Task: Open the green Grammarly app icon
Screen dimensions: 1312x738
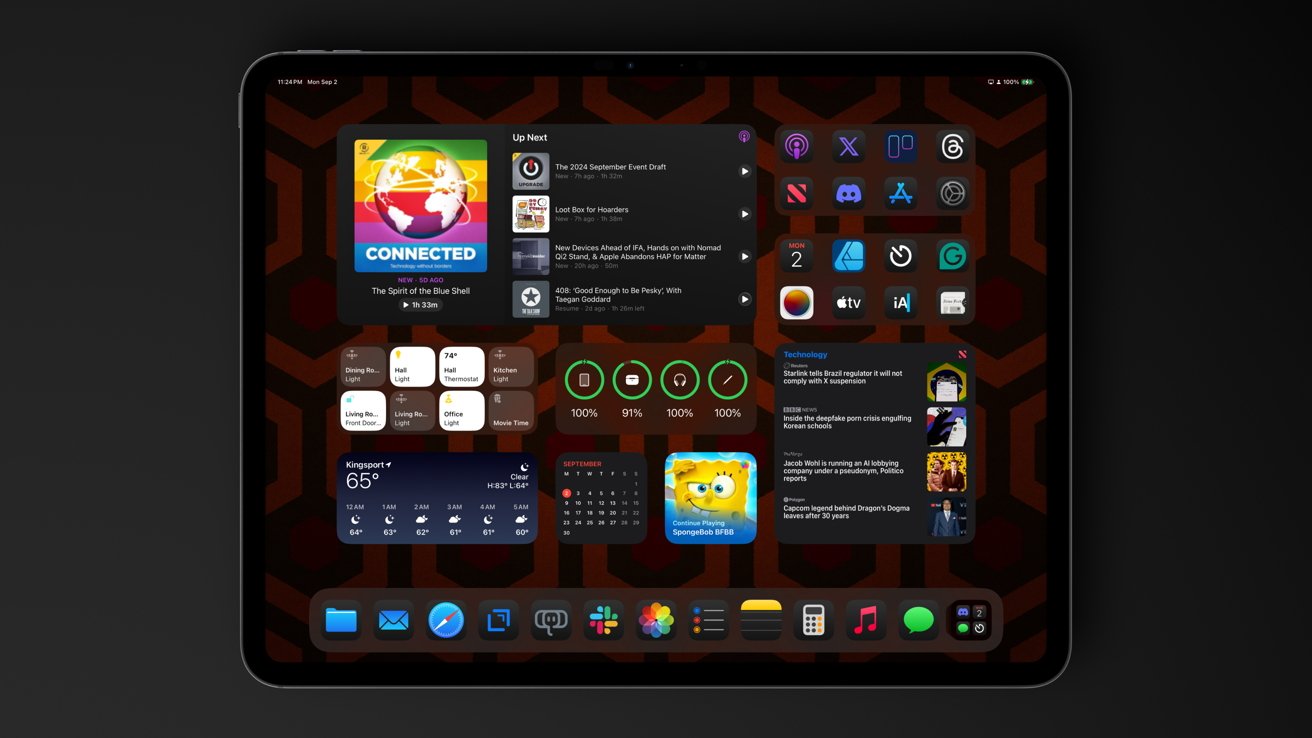Action: 952,256
